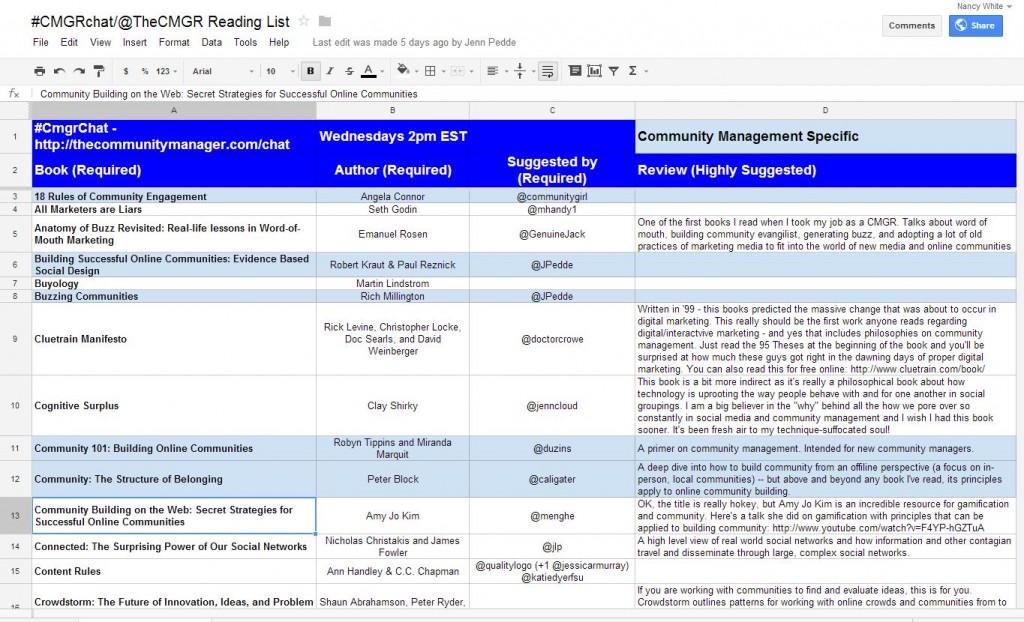The image size is (1024, 622).
Task: Click the merge cells icon
Action: point(458,71)
